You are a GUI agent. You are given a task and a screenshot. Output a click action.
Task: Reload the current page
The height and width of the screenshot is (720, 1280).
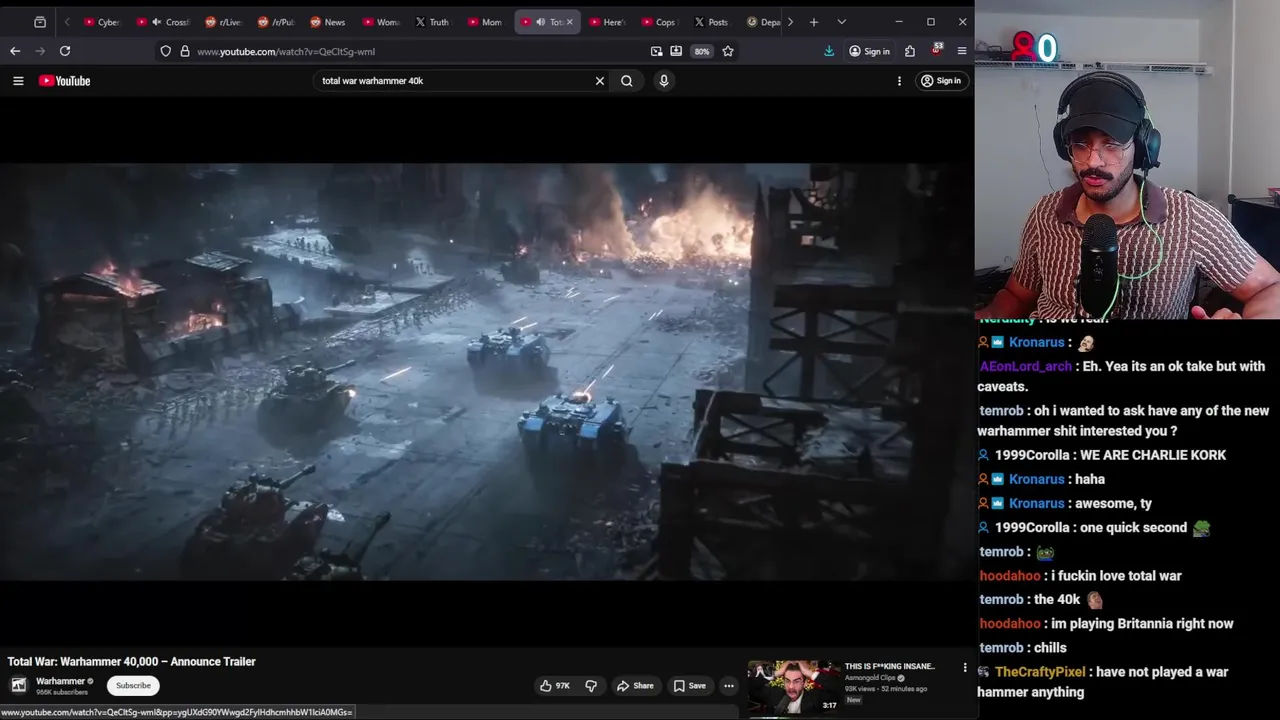65,51
